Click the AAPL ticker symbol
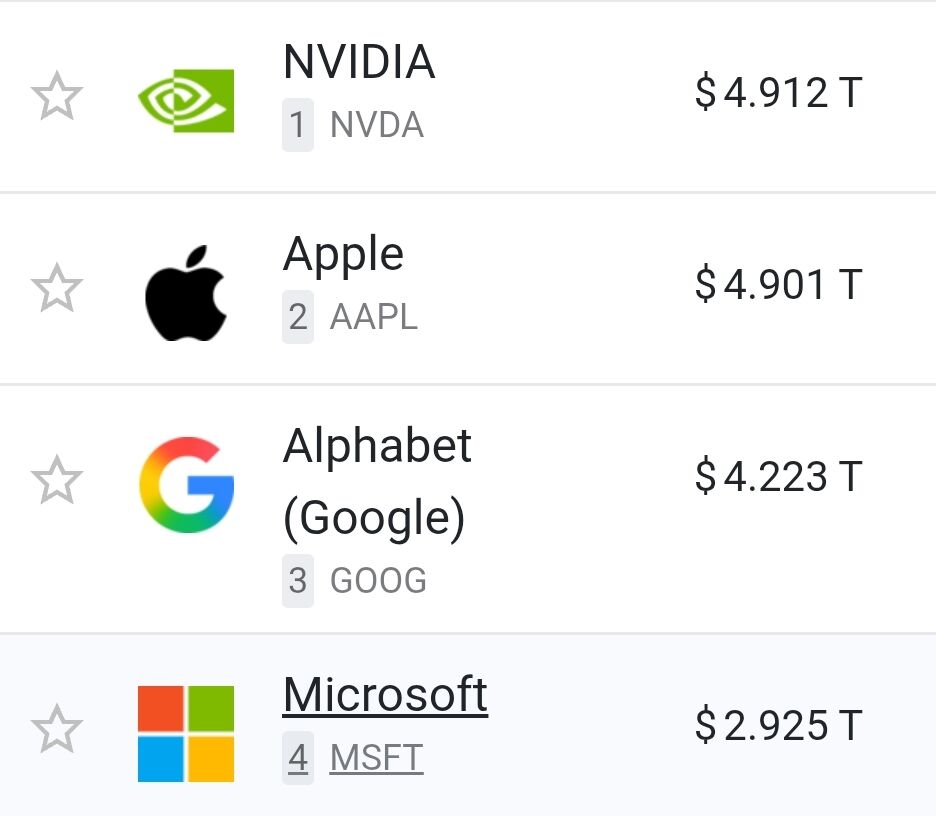The height and width of the screenshot is (816, 936). click(x=374, y=316)
